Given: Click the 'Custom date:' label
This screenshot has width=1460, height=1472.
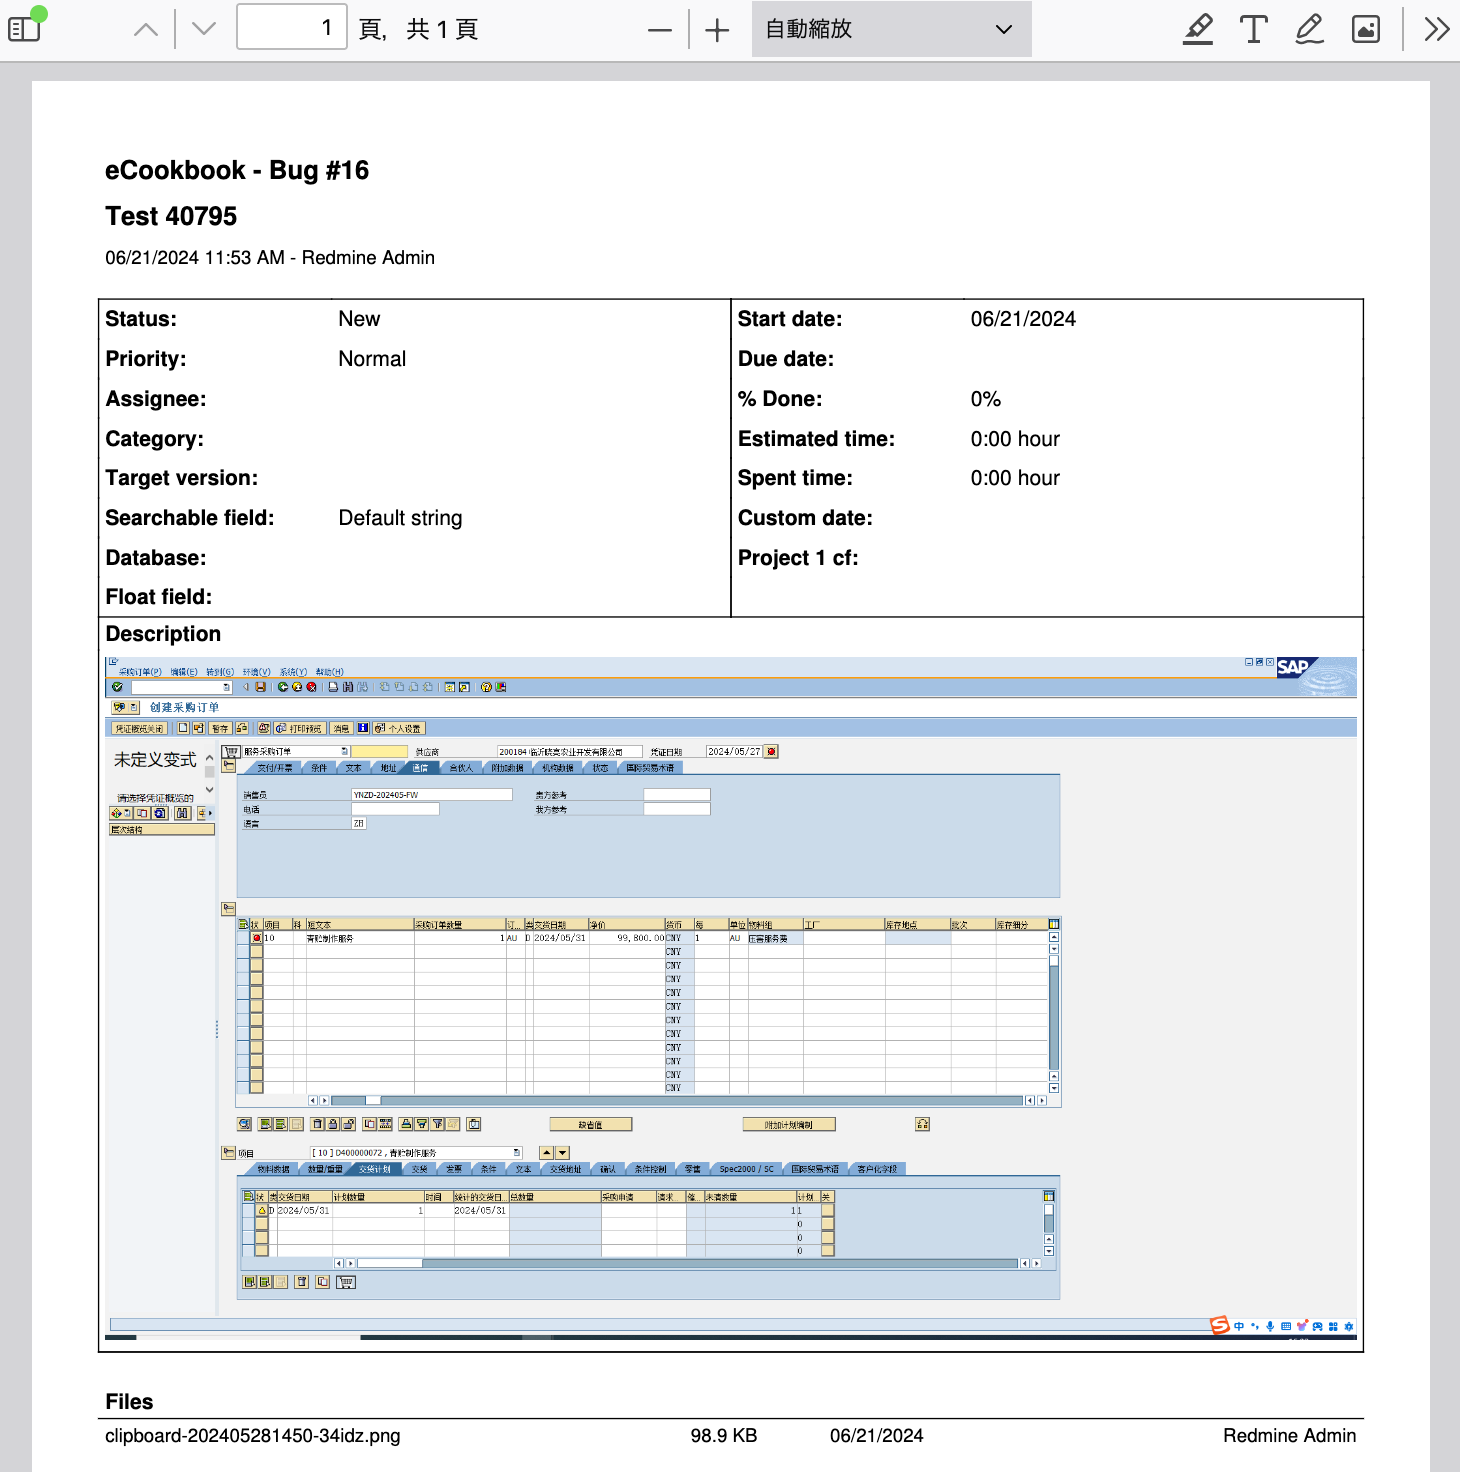Looking at the screenshot, I should tap(805, 518).
